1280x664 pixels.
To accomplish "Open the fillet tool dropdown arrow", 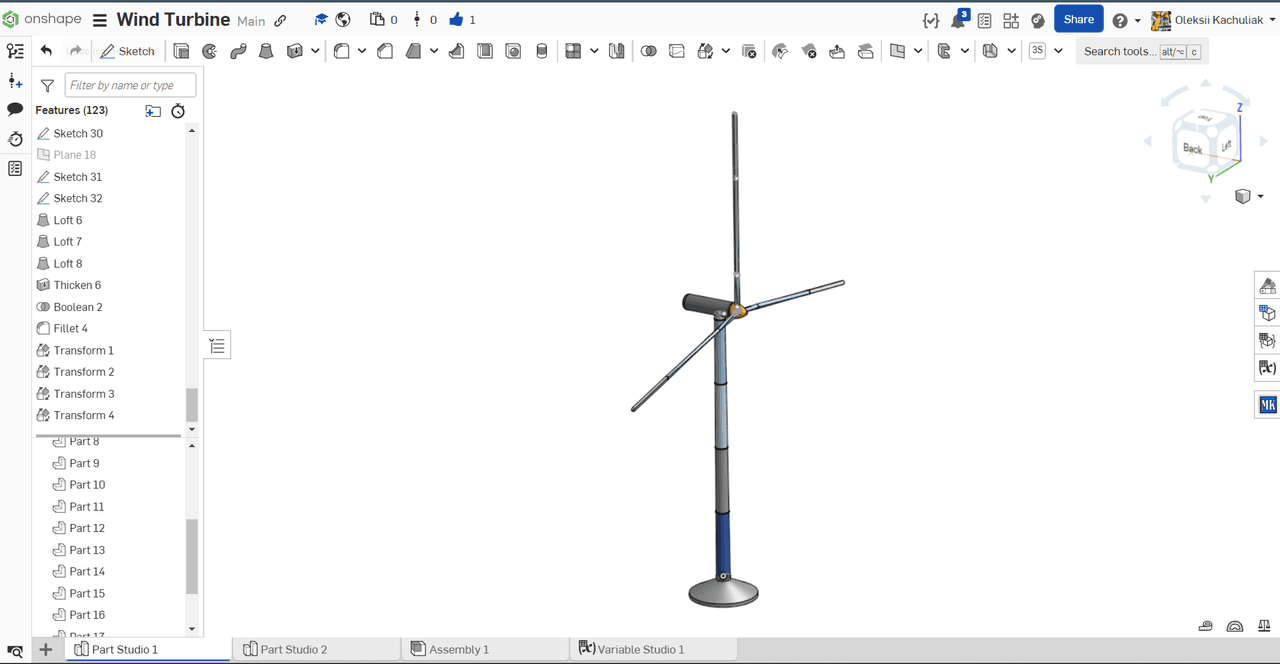I will pos(362,51).
